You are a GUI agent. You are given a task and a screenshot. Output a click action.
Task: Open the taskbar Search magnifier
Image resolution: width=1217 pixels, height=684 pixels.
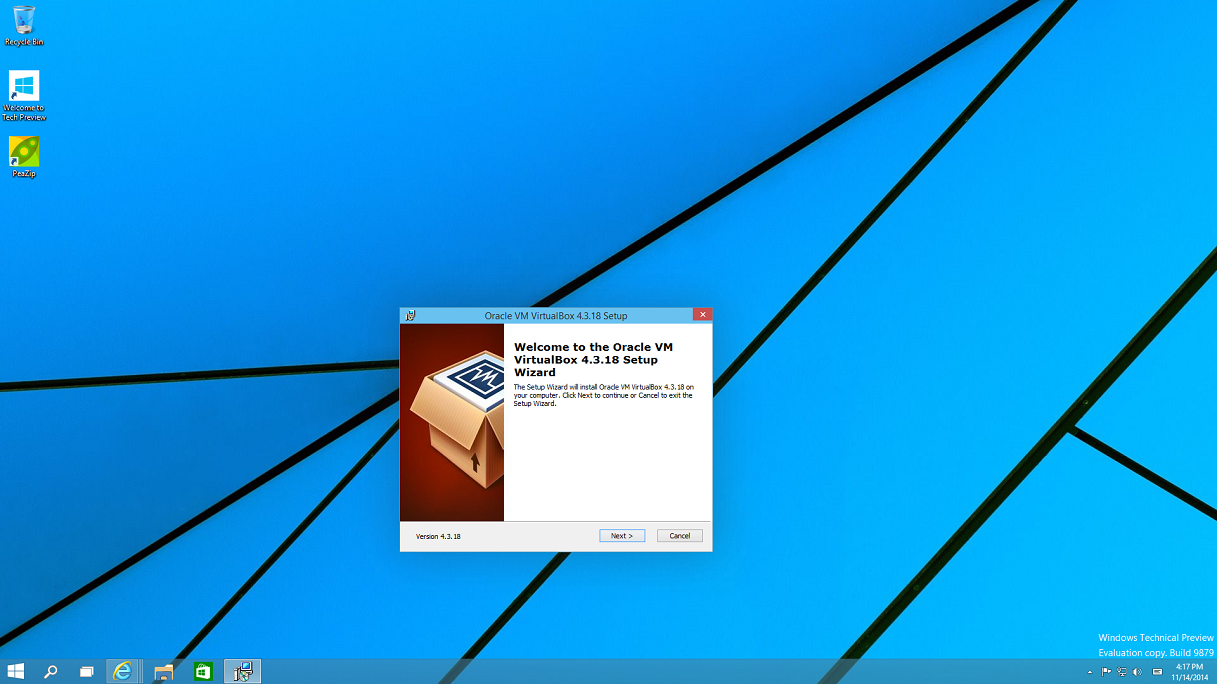click(51, 672)
